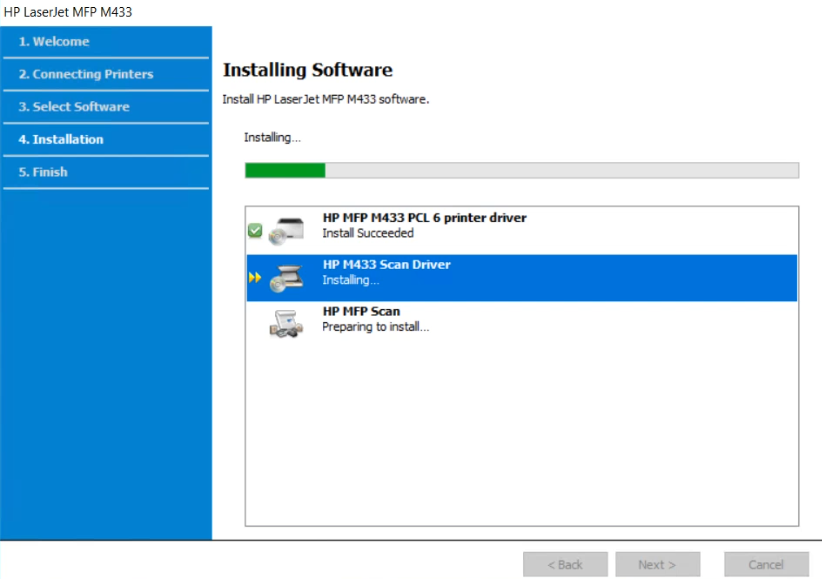Screen dimensions: 822x579
Task: Click the printer icon for PCL 6 driver
Action: pyautogui.click(x=287, y=231)
